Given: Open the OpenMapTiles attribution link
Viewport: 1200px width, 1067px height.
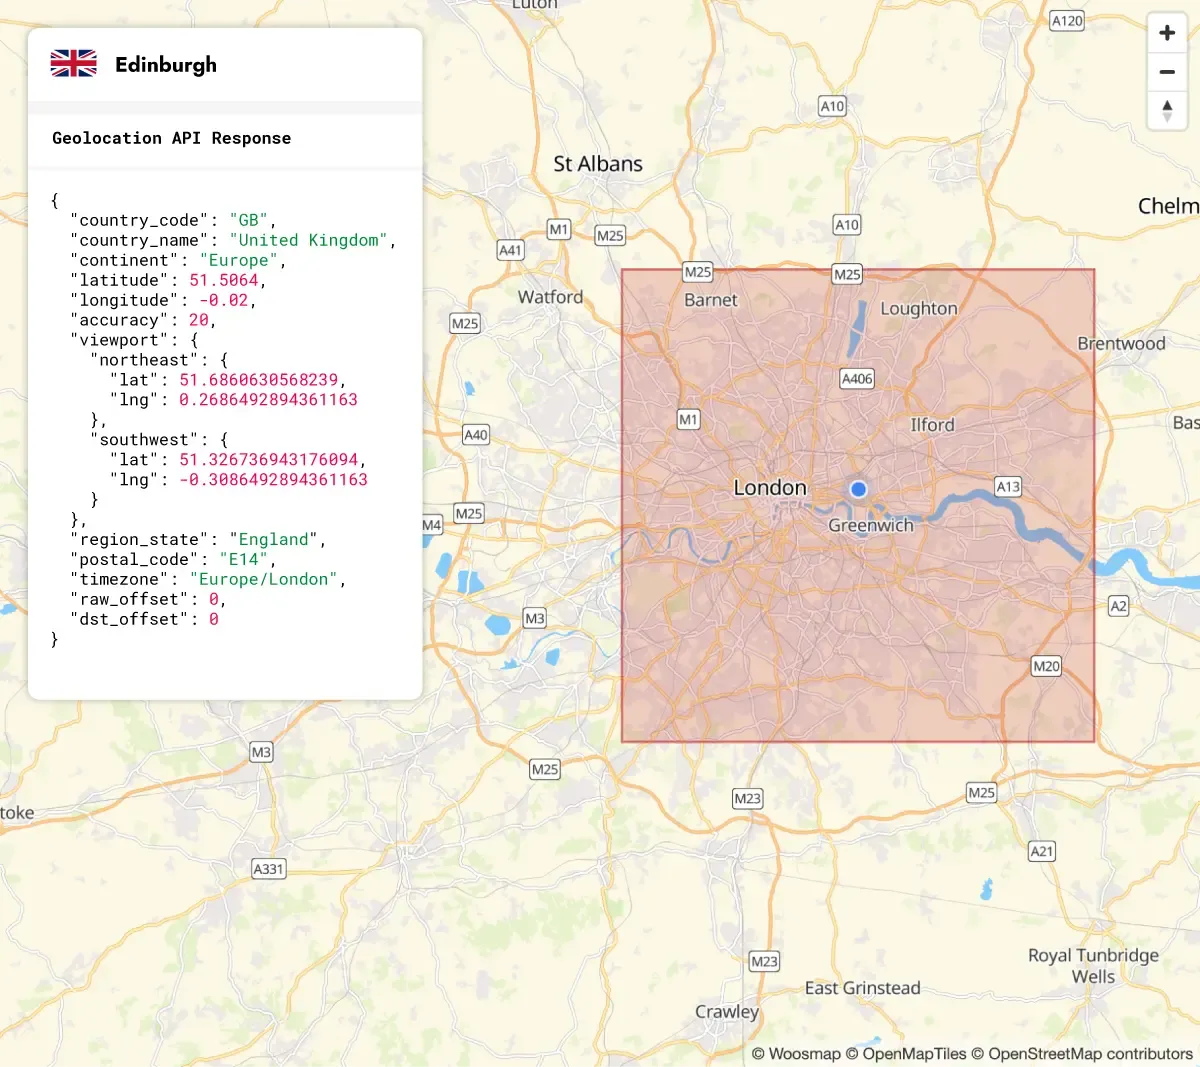Looking at the screenshot, I should (906, 1054).
